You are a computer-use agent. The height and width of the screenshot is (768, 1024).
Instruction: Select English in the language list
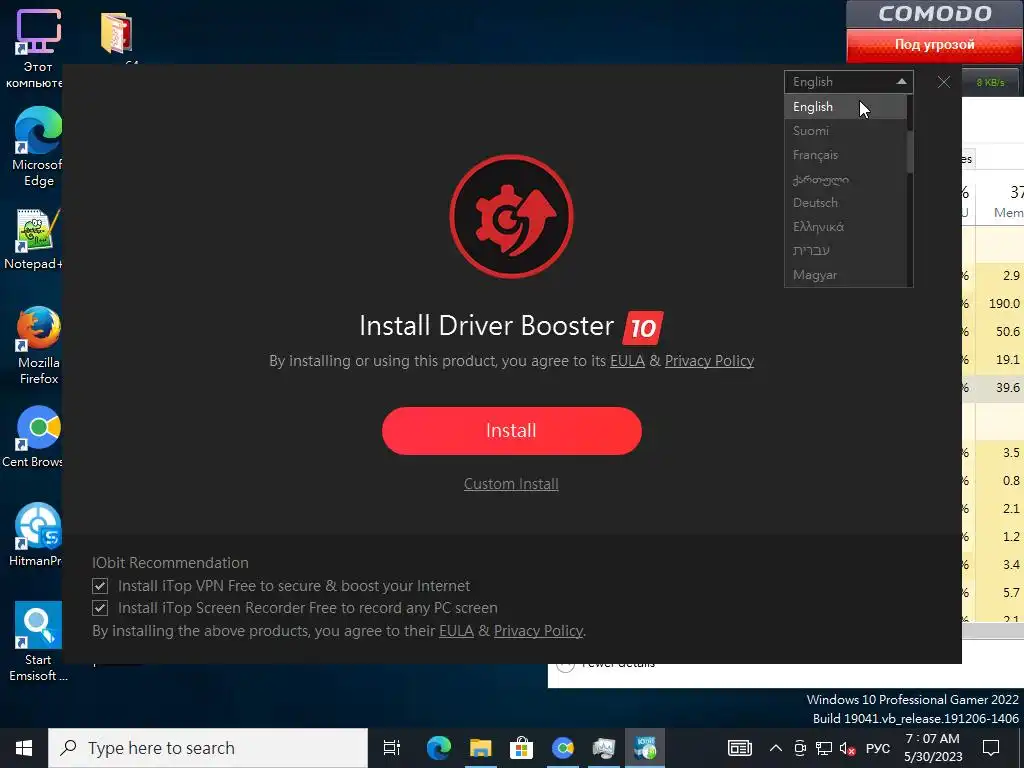click(845, 106)
